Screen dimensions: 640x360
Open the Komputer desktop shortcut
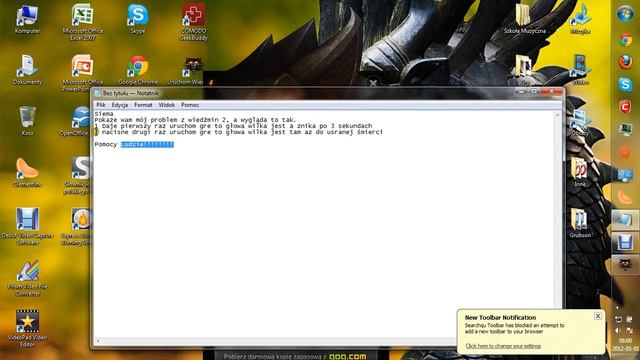pyautogui.click(x=27, y=20)
